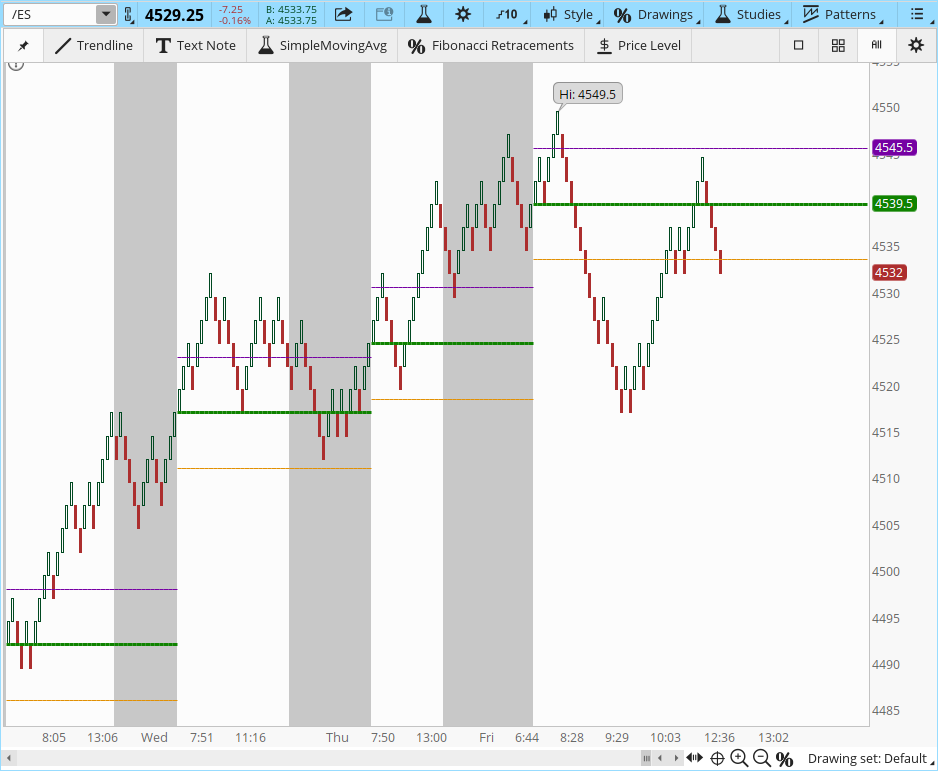The image size is (938, 771).
Task: Select Fibonacci Retracements drawing tool
Action: pyautogui.click(x=491, y=45)
